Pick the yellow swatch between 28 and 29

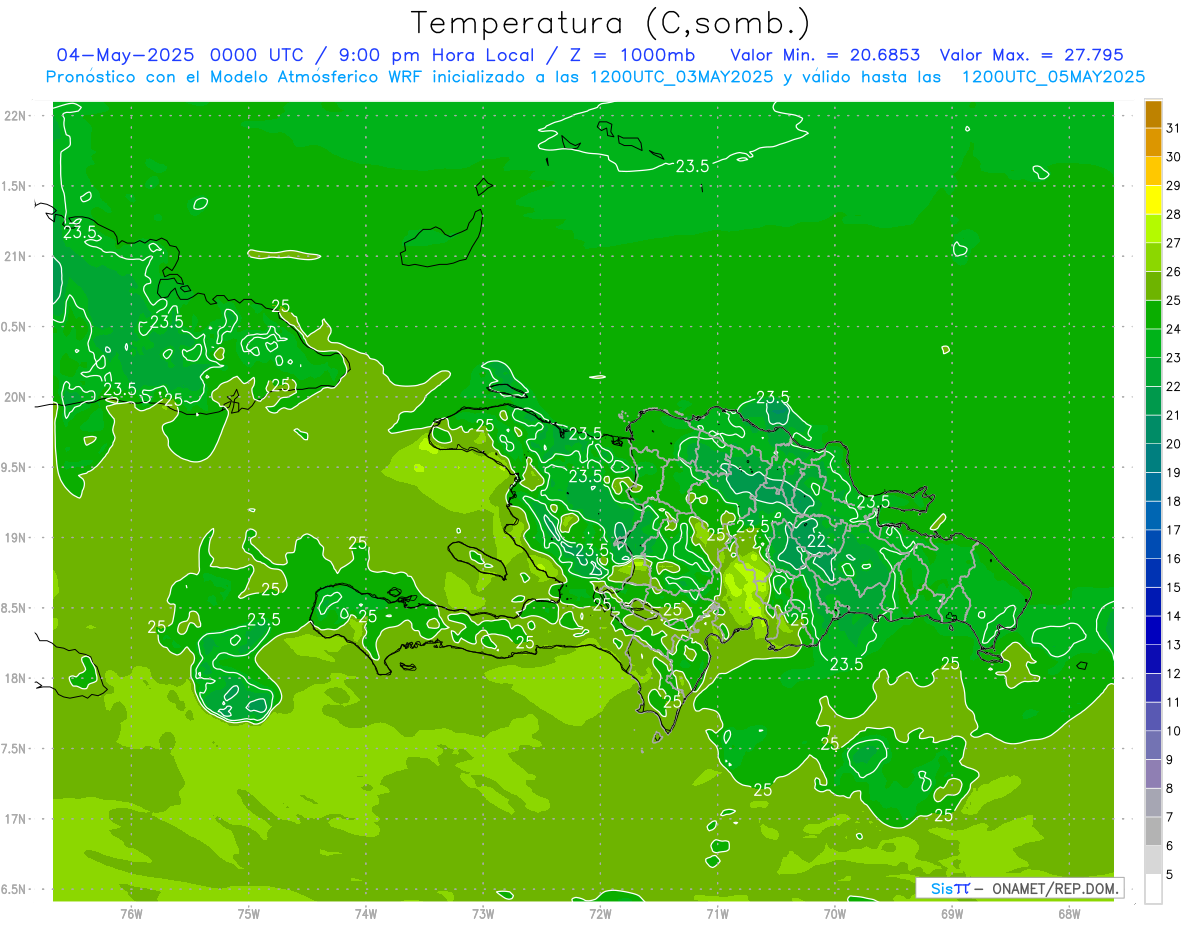tap(1153, 200)
